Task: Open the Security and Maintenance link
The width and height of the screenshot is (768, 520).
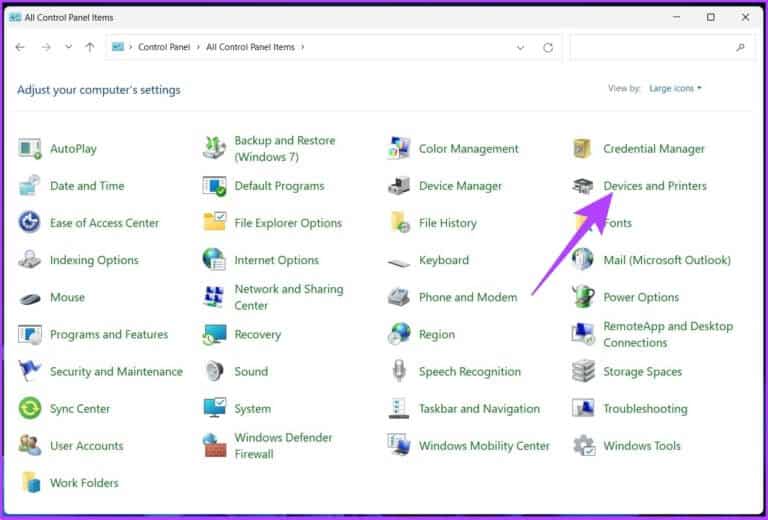Action: click(117, 372)
